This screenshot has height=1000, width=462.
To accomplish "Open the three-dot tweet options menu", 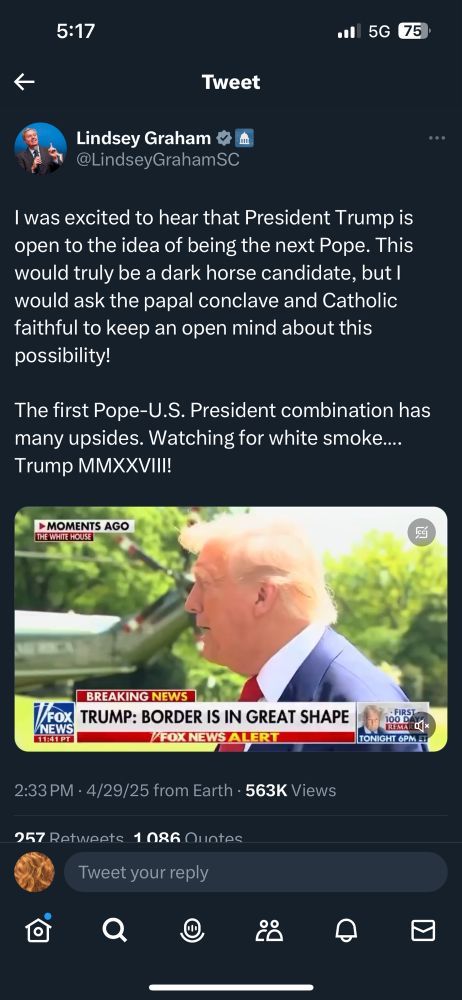I will coord(437,138).
